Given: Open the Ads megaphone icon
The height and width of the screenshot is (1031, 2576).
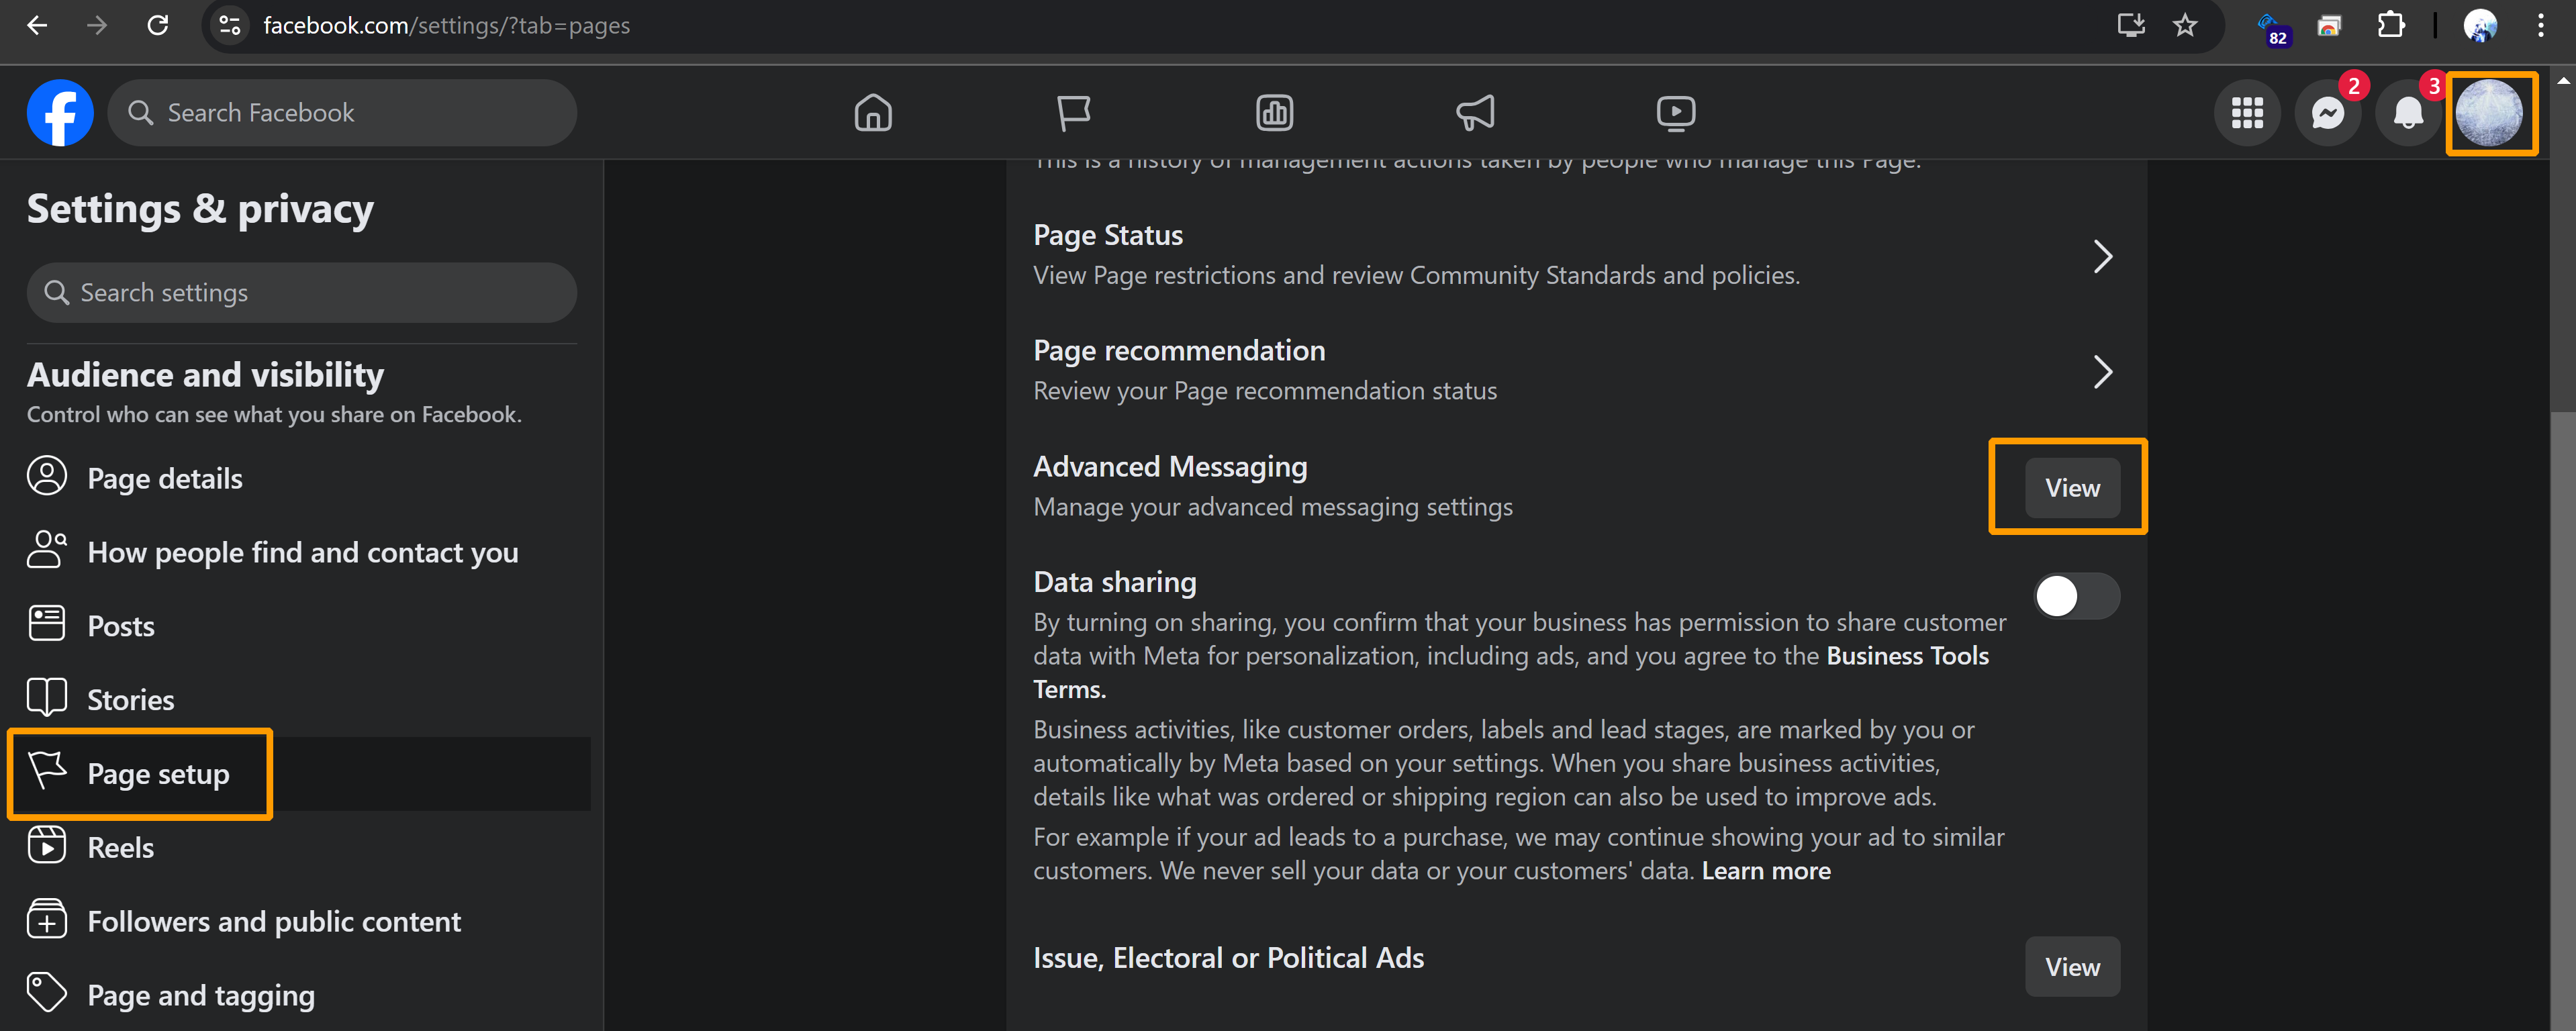Looking at the screenshot, I should [x=1475, y=113].
